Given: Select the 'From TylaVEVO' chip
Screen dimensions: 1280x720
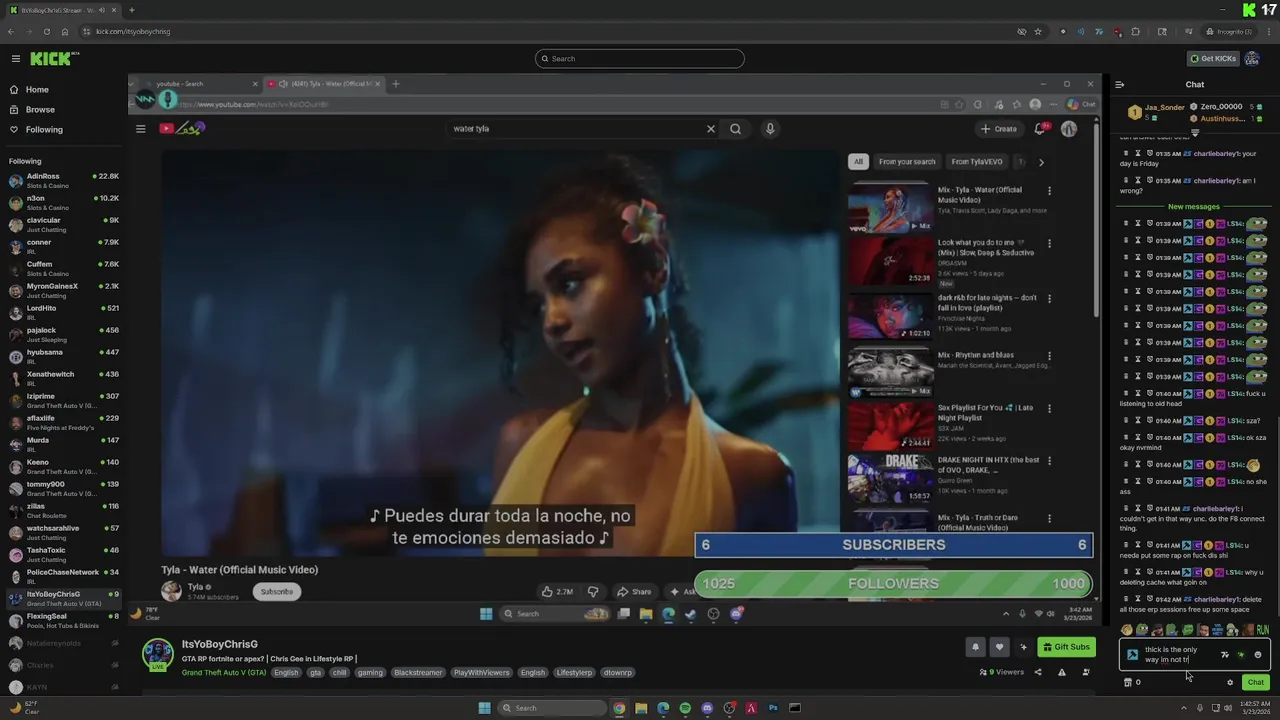Looking at the screenshot, I should pyautogui.click(x=977, y=161).
